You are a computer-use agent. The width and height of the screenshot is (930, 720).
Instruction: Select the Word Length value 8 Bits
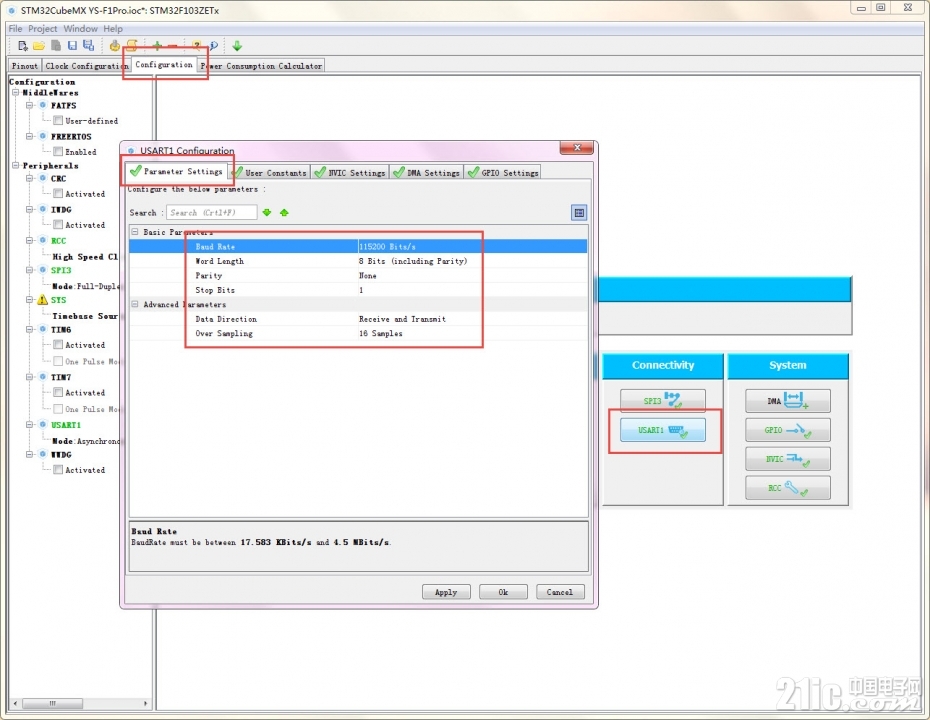pyautogui.click(x=413, y=261)
